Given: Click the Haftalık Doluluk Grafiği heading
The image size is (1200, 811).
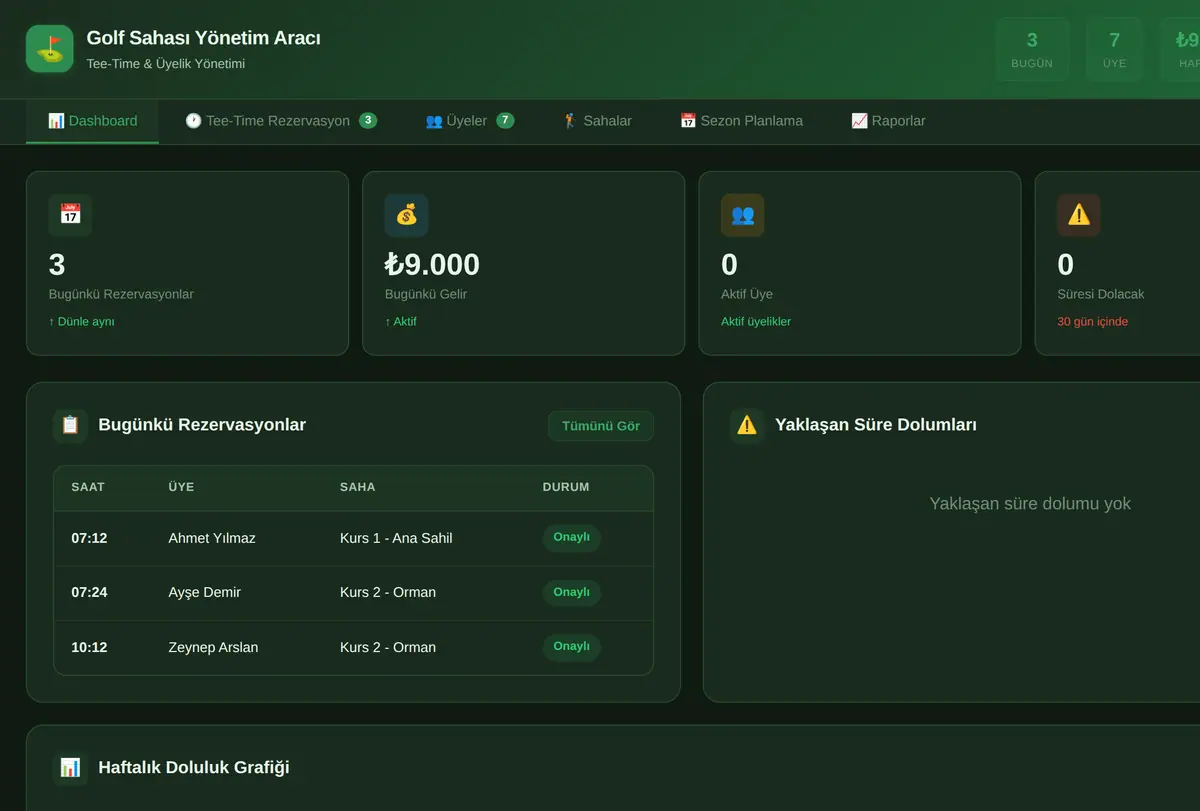Looking at the screenshot, I should click(194, 768).
